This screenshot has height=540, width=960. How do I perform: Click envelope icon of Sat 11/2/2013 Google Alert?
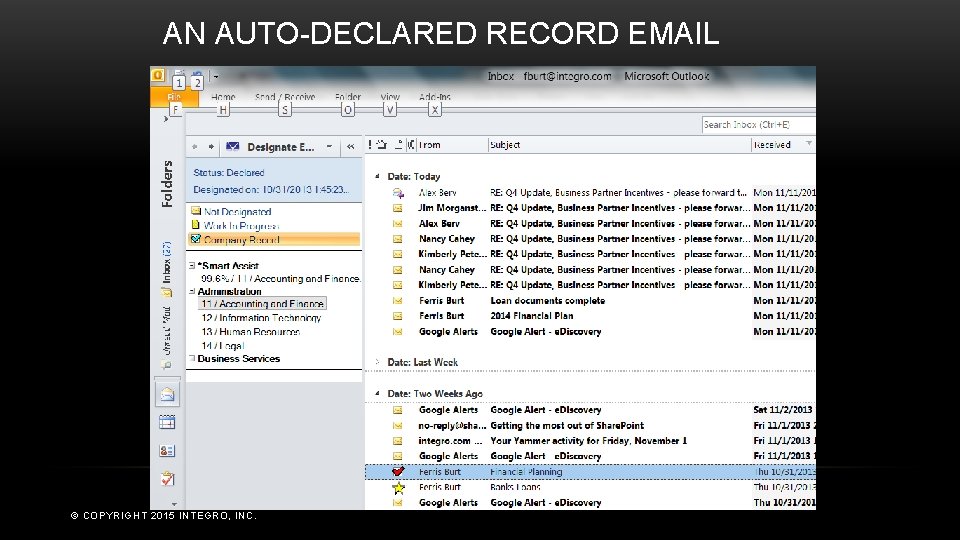[x=398, y=410]
